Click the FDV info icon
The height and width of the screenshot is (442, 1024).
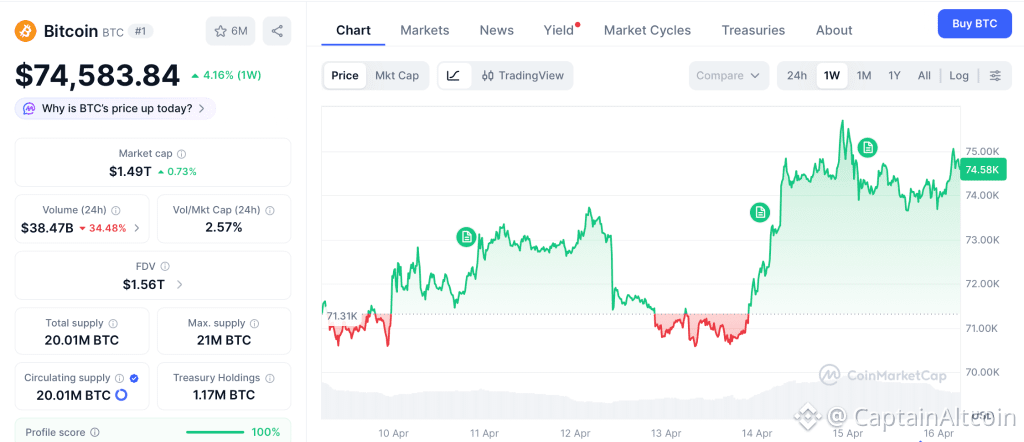[x=165, y=267]
